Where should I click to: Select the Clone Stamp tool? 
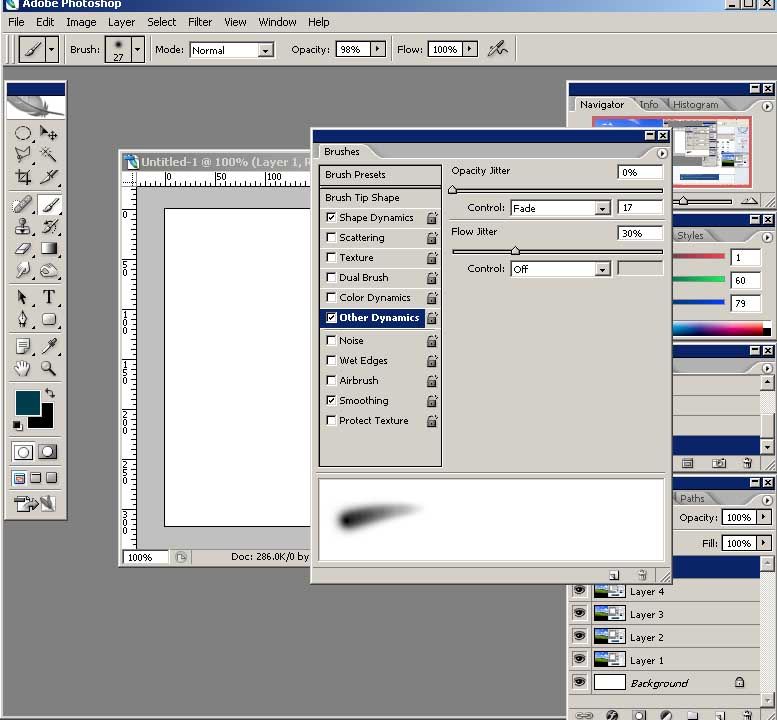(23, 226)
